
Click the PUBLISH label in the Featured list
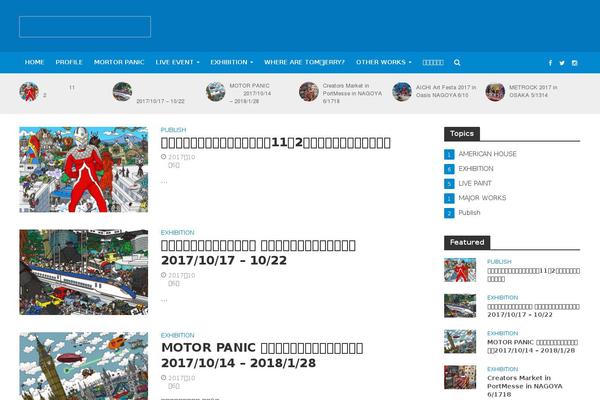pyautogui.click(x=499, y=262)
